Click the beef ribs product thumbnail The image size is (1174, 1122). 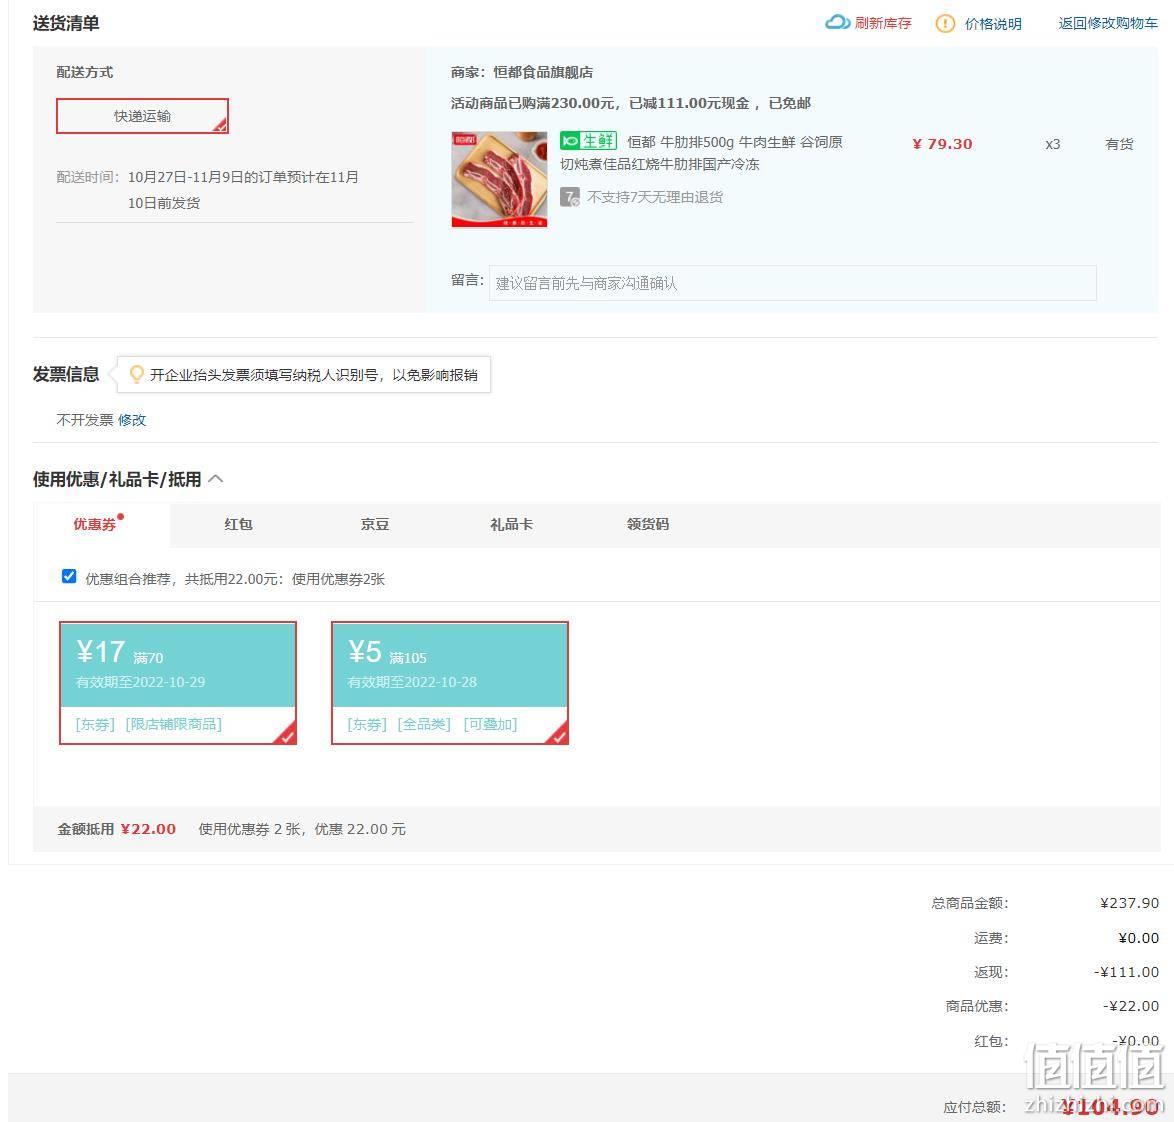pyautogui.click(x=499, y=180)
